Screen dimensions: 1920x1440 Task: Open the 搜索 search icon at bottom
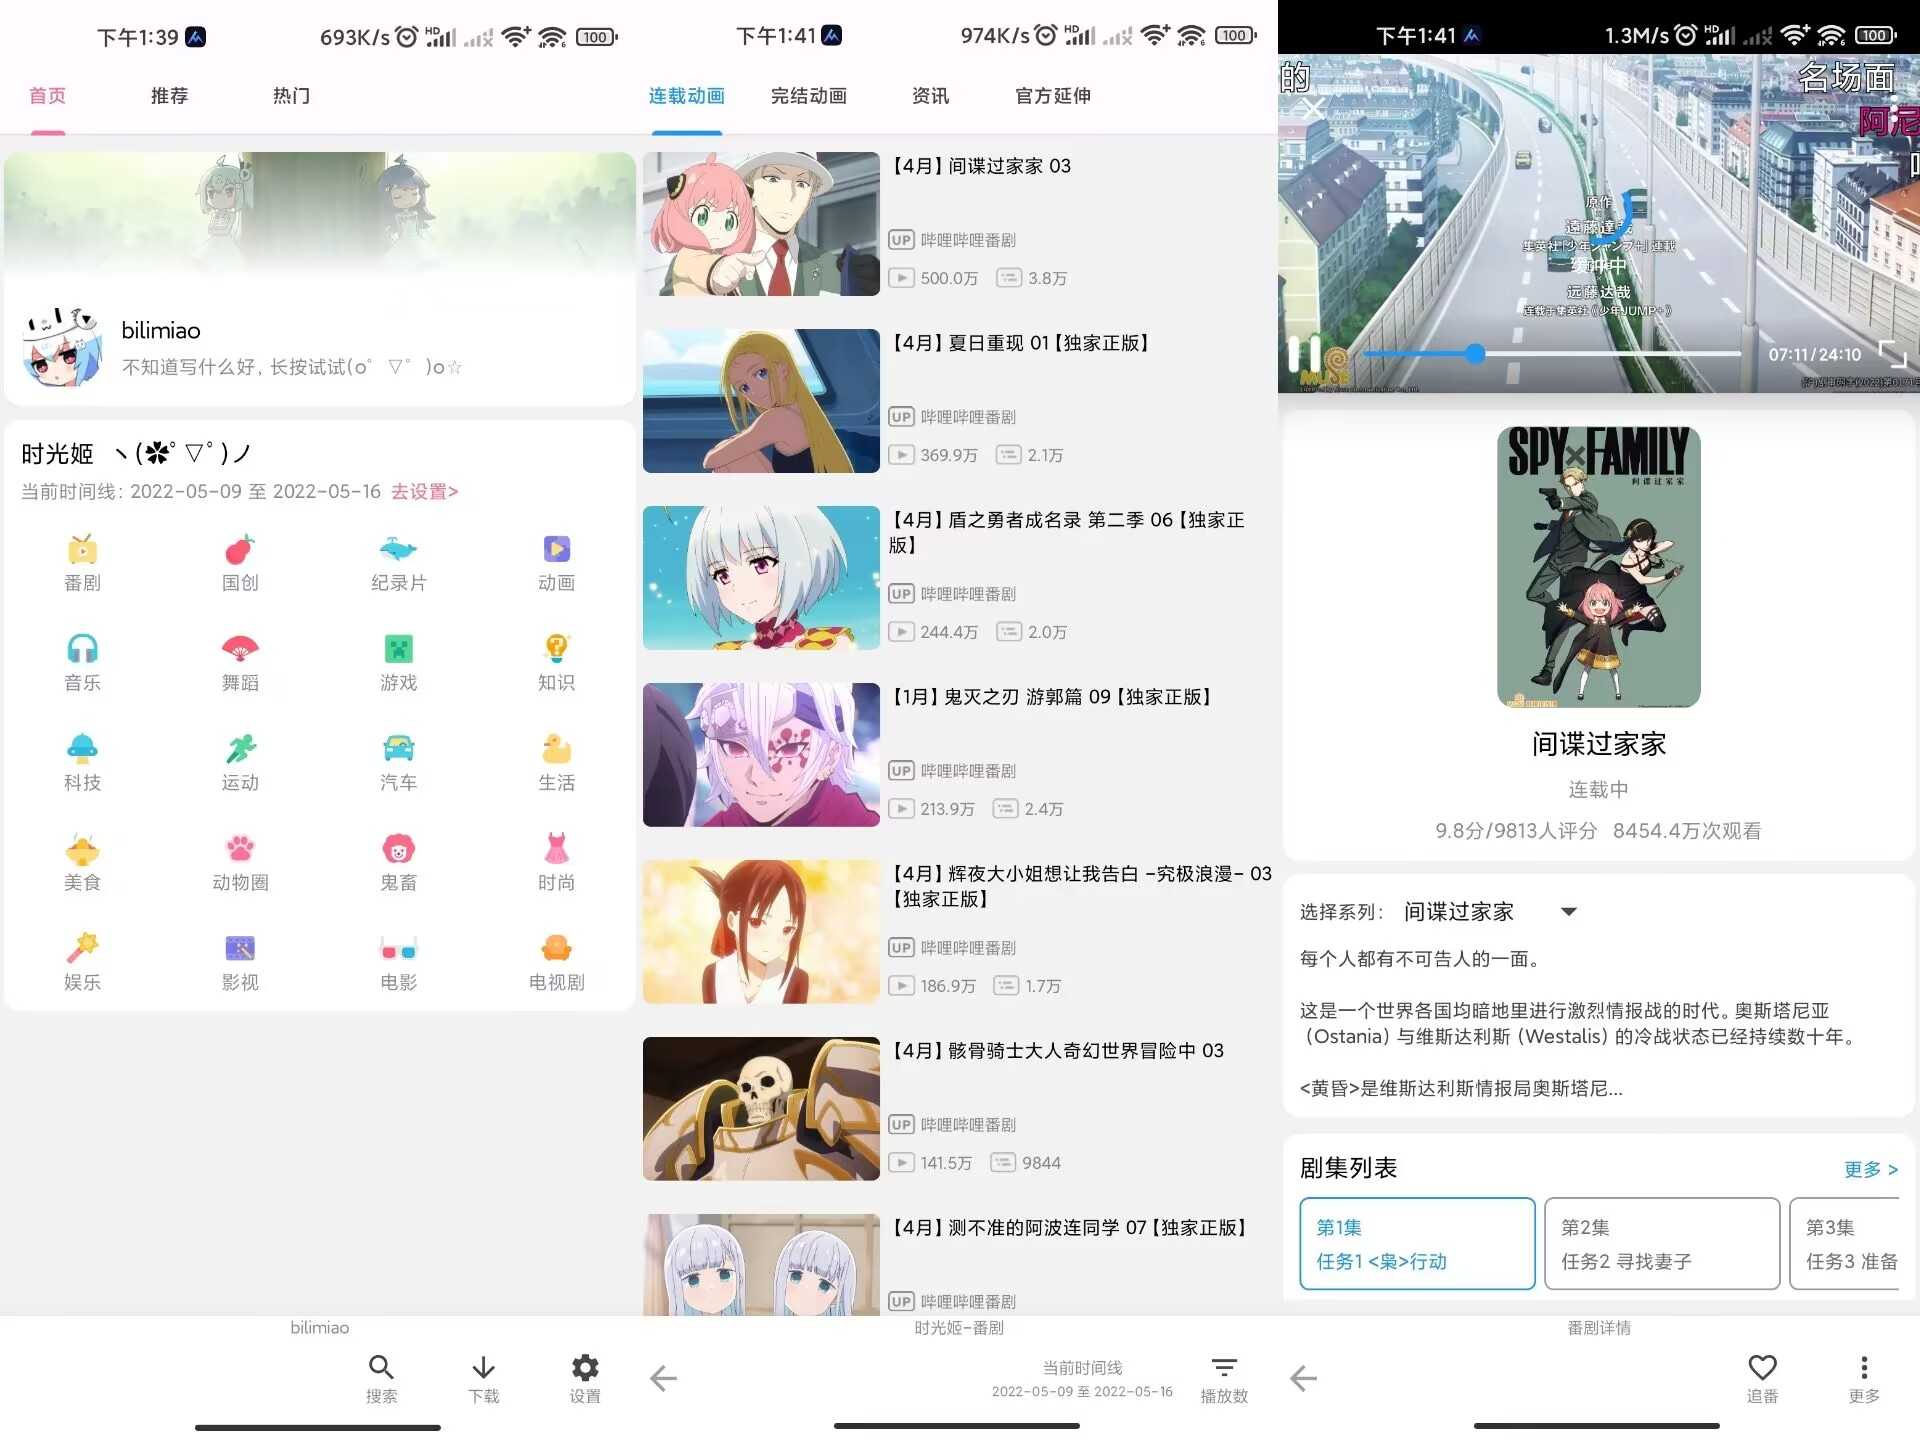381,1378
